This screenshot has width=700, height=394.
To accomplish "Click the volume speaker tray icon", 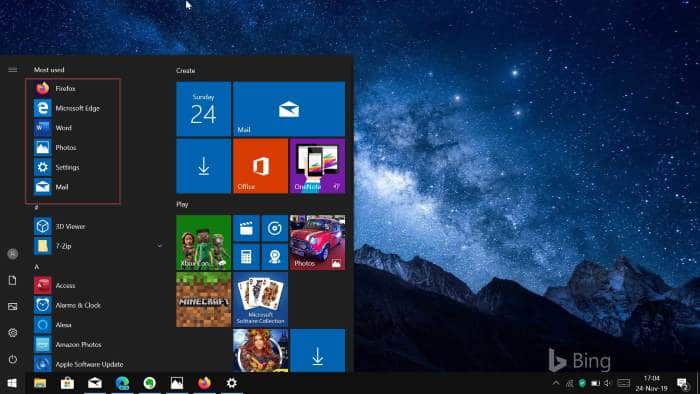I will (608, 383).
